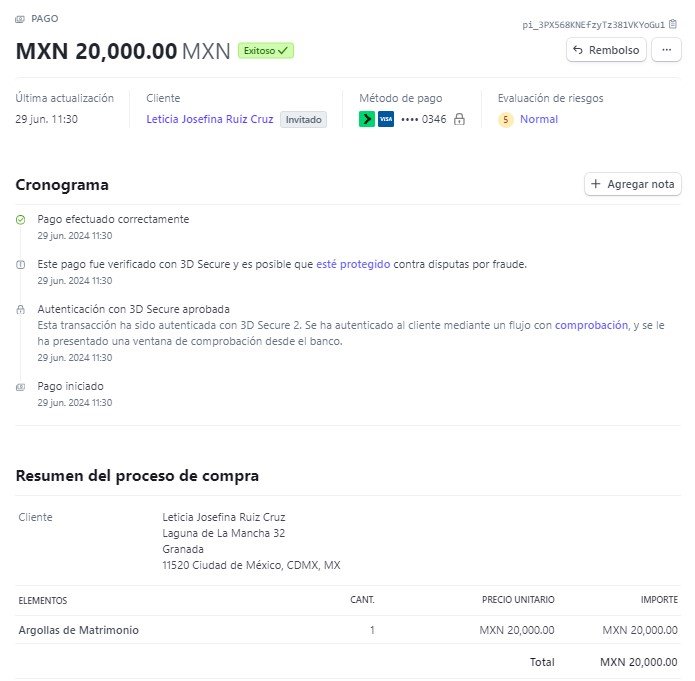Image resolution: width=695 pixels, height=681 pixels.
Task: Click the lock icon beside Autenticación 3D Secure
Action: pyautogui.click(x=20, y=309)
